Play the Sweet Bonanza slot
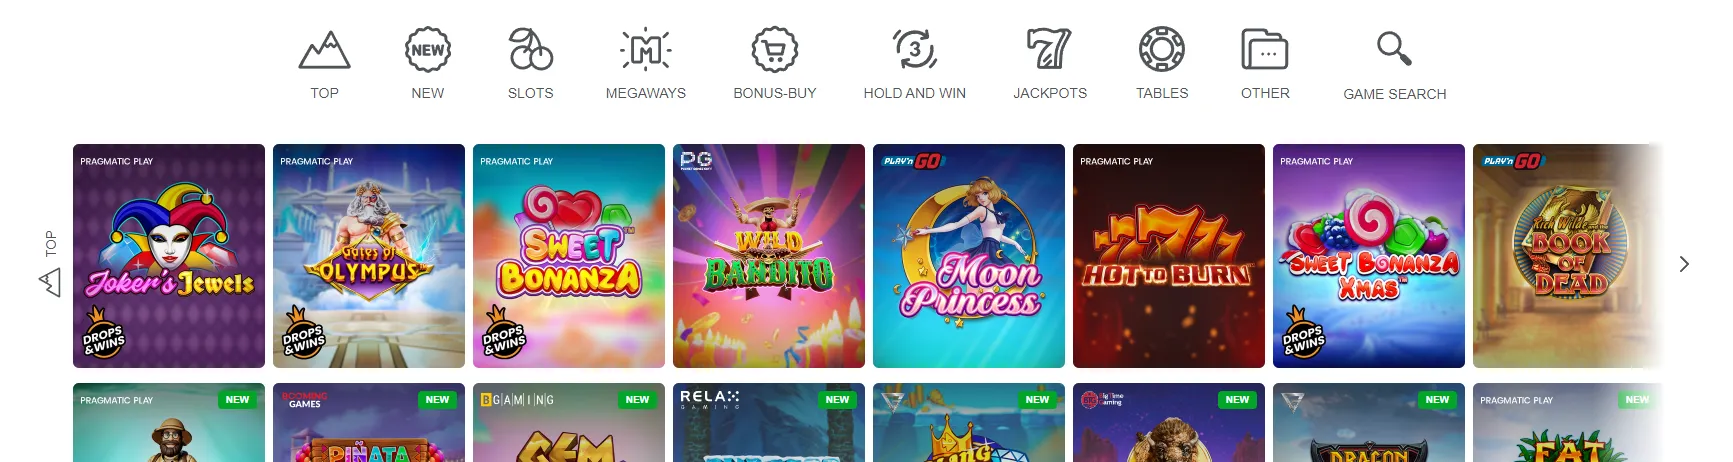Viewport: 1733px width, 462px height. pos(569,256)
